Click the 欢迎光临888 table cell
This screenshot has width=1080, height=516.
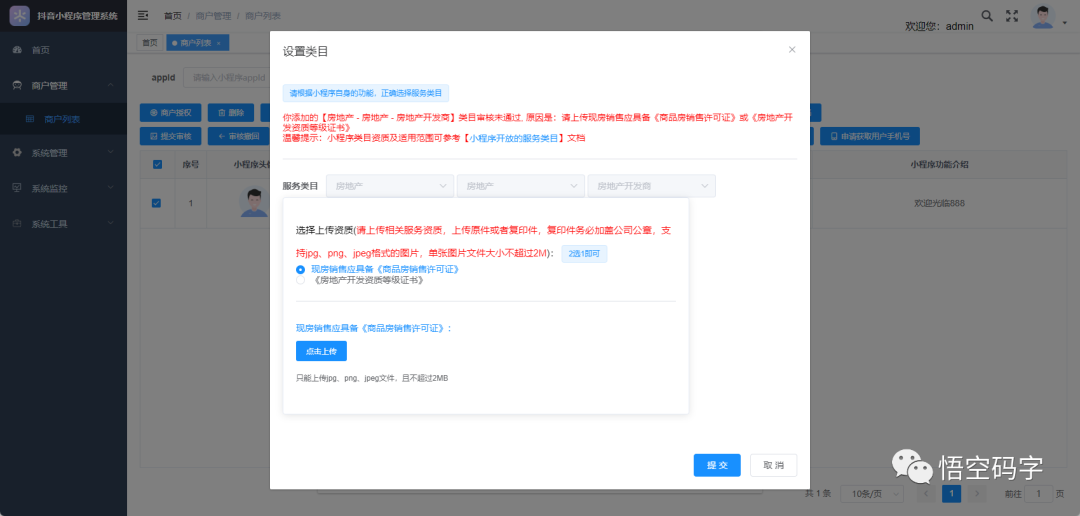tap(938, 203)
